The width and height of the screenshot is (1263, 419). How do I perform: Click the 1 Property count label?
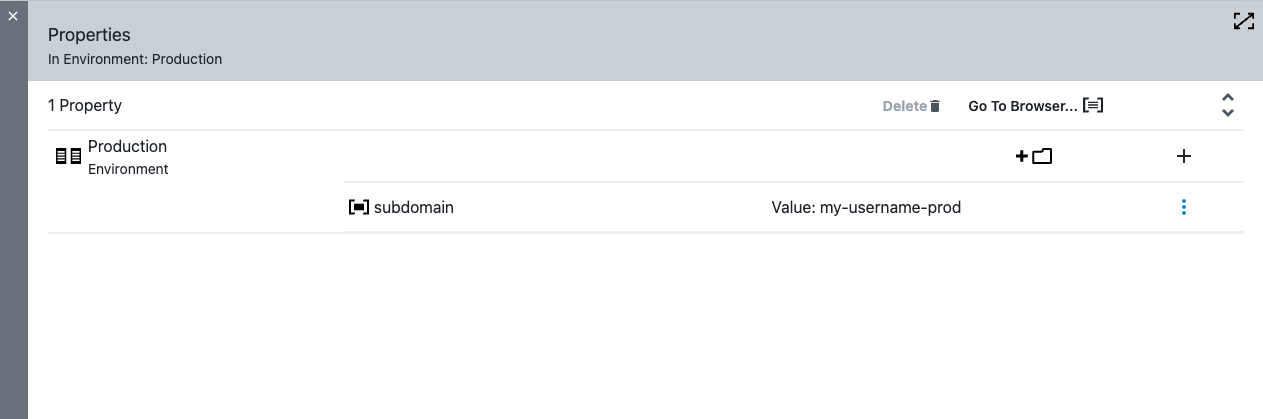tap(85, 105)
